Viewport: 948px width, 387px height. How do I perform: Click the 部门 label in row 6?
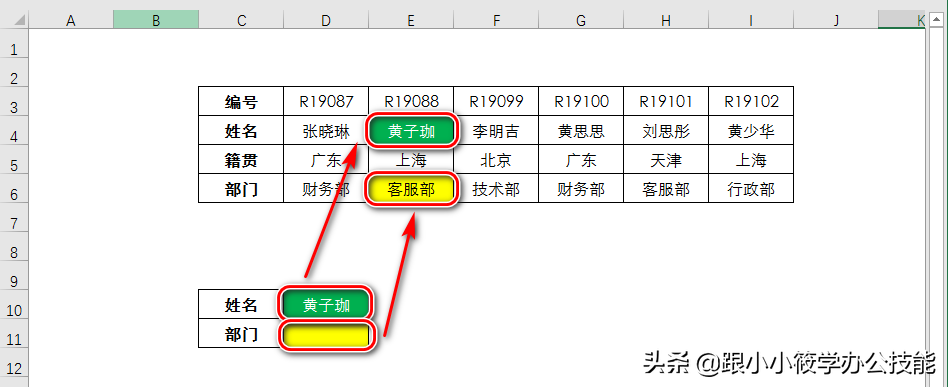241,188
